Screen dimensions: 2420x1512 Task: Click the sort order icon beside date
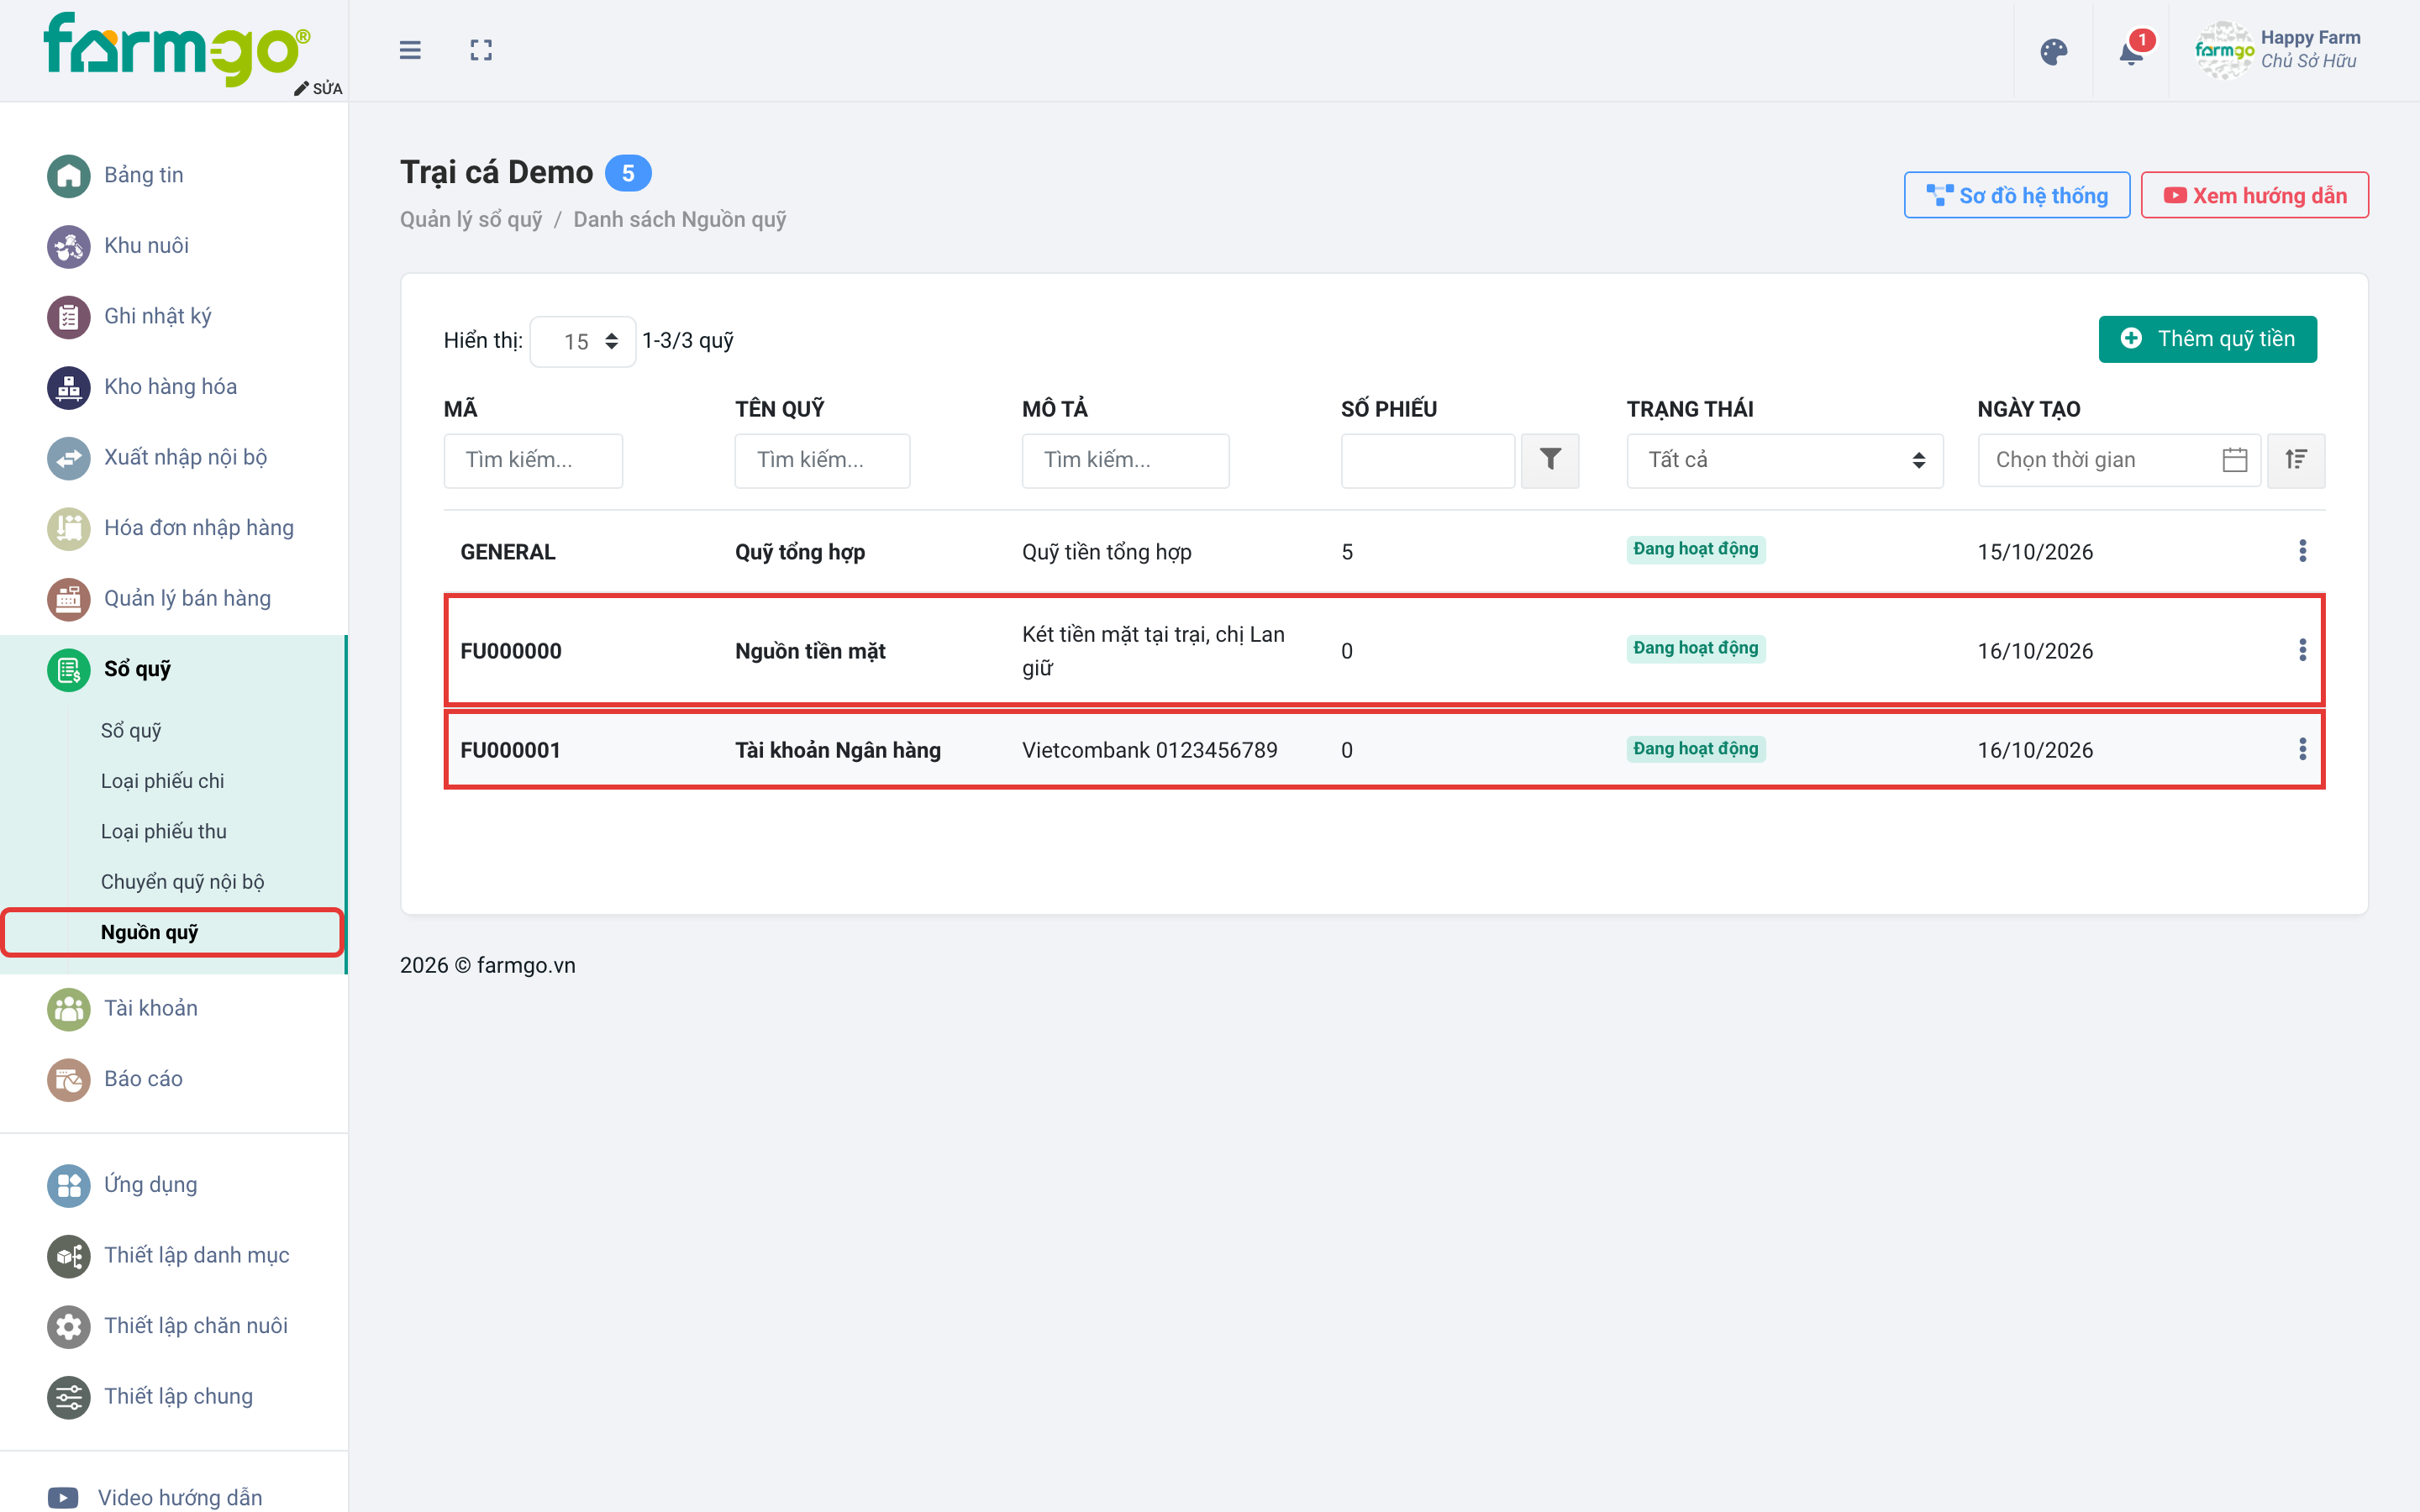(2296, 460)
